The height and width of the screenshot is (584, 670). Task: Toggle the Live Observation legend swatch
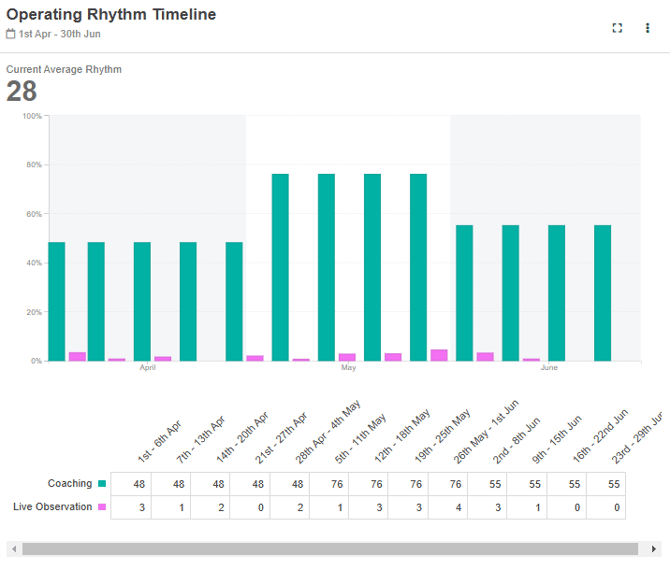(x=102, y=507)
